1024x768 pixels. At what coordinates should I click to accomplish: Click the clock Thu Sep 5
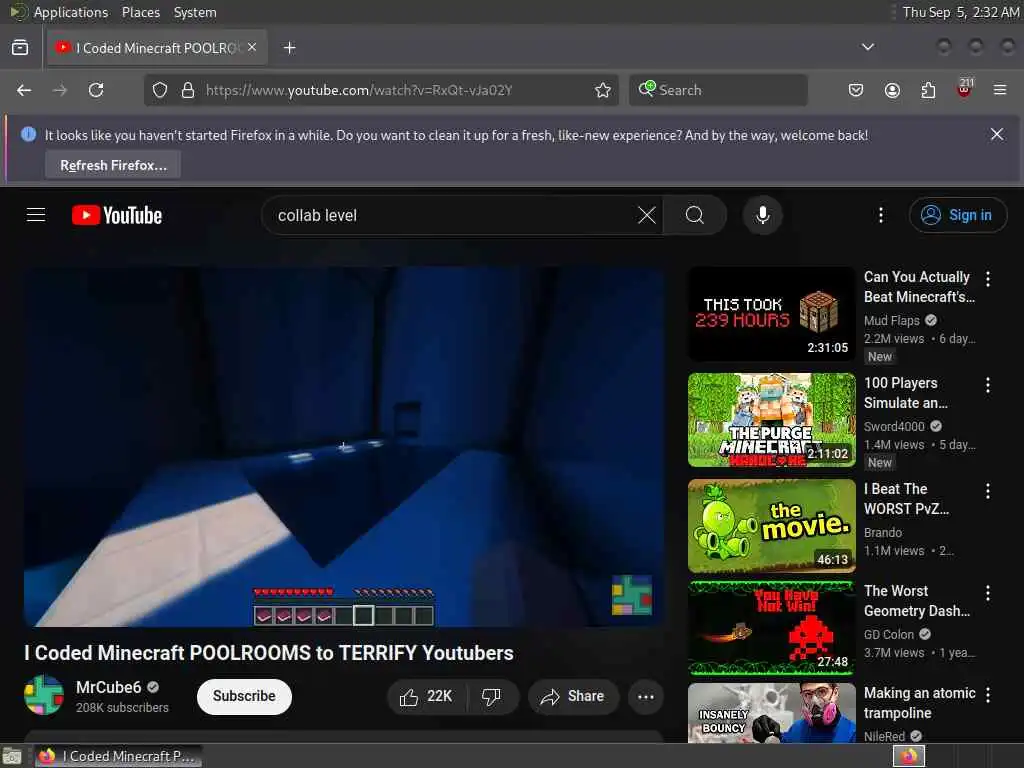click(x=960, y=12)
